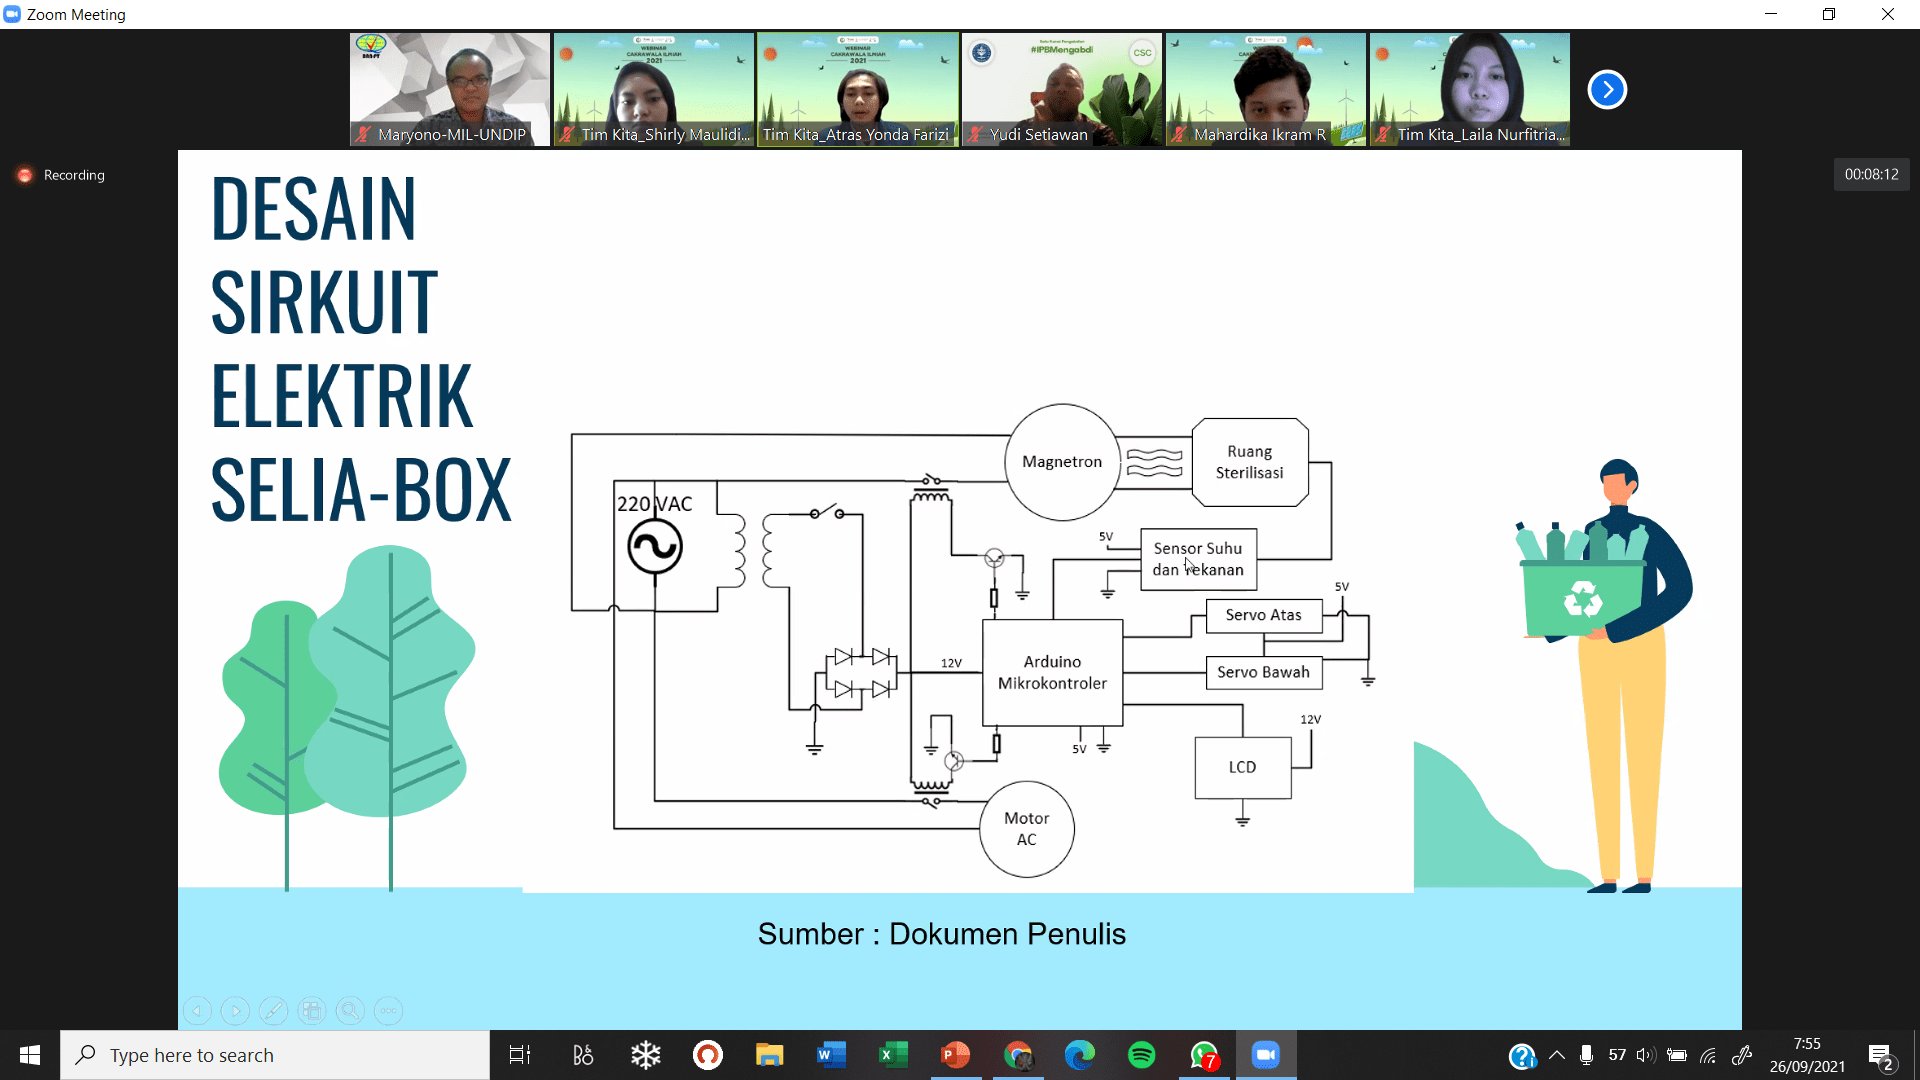This screenshot has height=1080, width=1920.
Task: Advance to next slide in slideshow controls
Action: tap(235, 1011)
